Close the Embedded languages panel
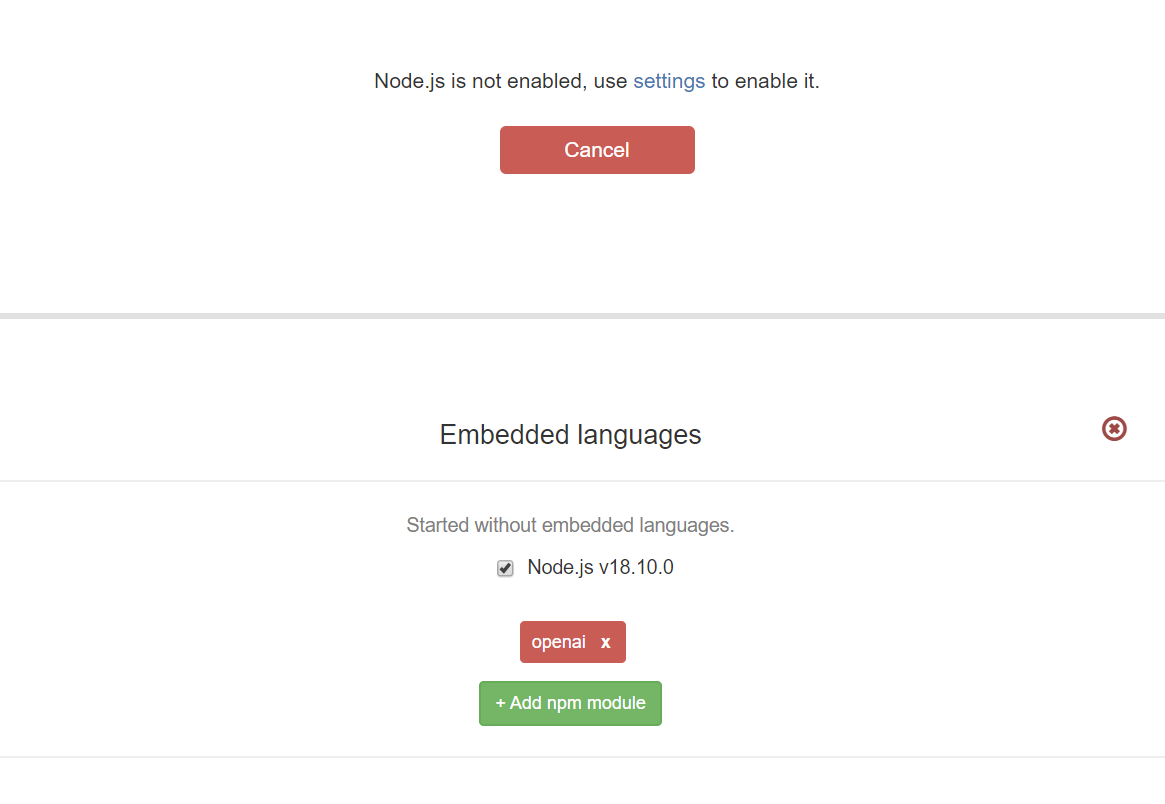The image size is (1165, 804). (1114, 429)
